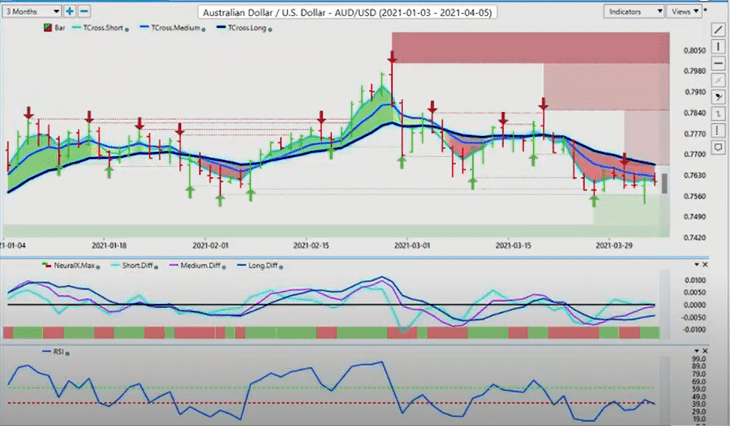Click the TCross.Medium legend label
This screenshot has height=426, width=730.
(x=175, y=28)
